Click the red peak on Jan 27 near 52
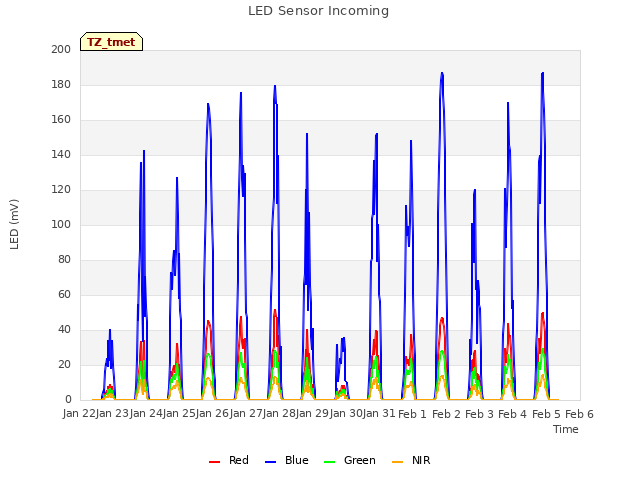The height and width of the screenshot is (480, 640). tap(275, 310)
